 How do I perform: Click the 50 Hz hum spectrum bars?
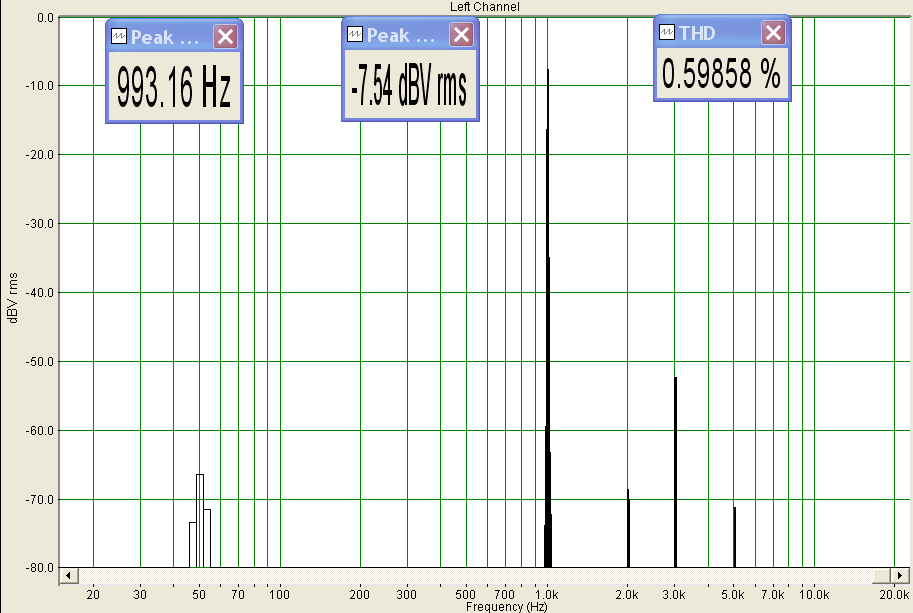click(x=200, y=520)
